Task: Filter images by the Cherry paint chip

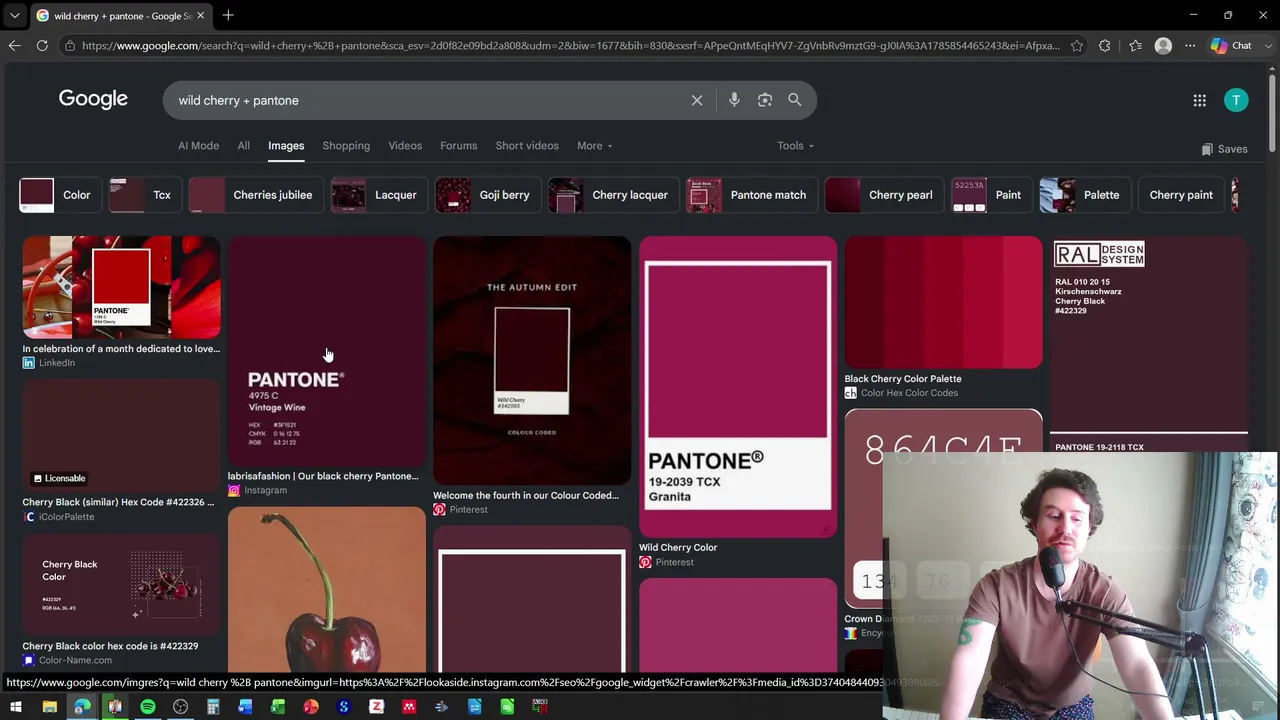Action: pos(1181,195)
